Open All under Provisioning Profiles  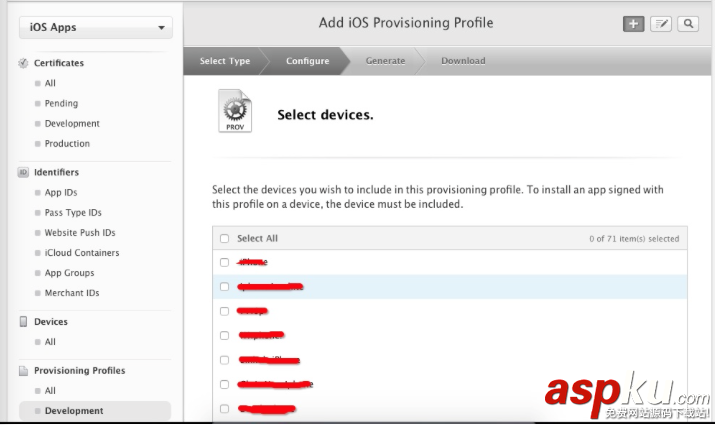50,390
